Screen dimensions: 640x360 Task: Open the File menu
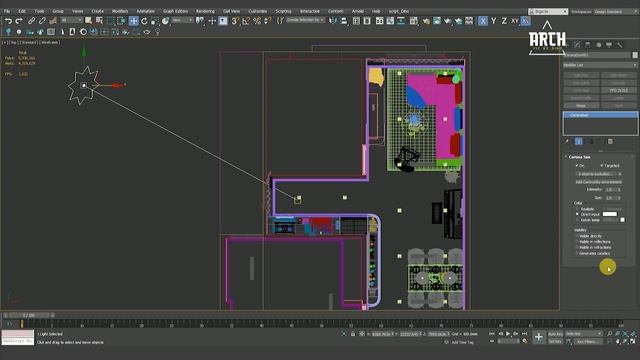[x=7, y=11]
